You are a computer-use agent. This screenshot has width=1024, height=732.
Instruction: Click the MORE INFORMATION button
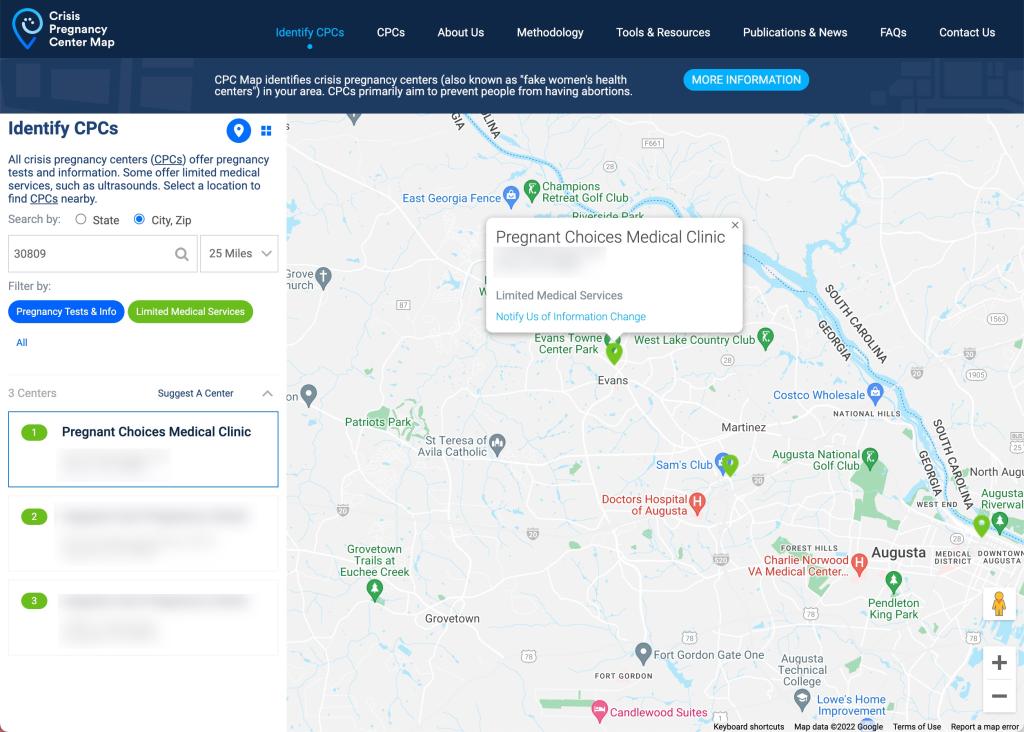point(746,80)
